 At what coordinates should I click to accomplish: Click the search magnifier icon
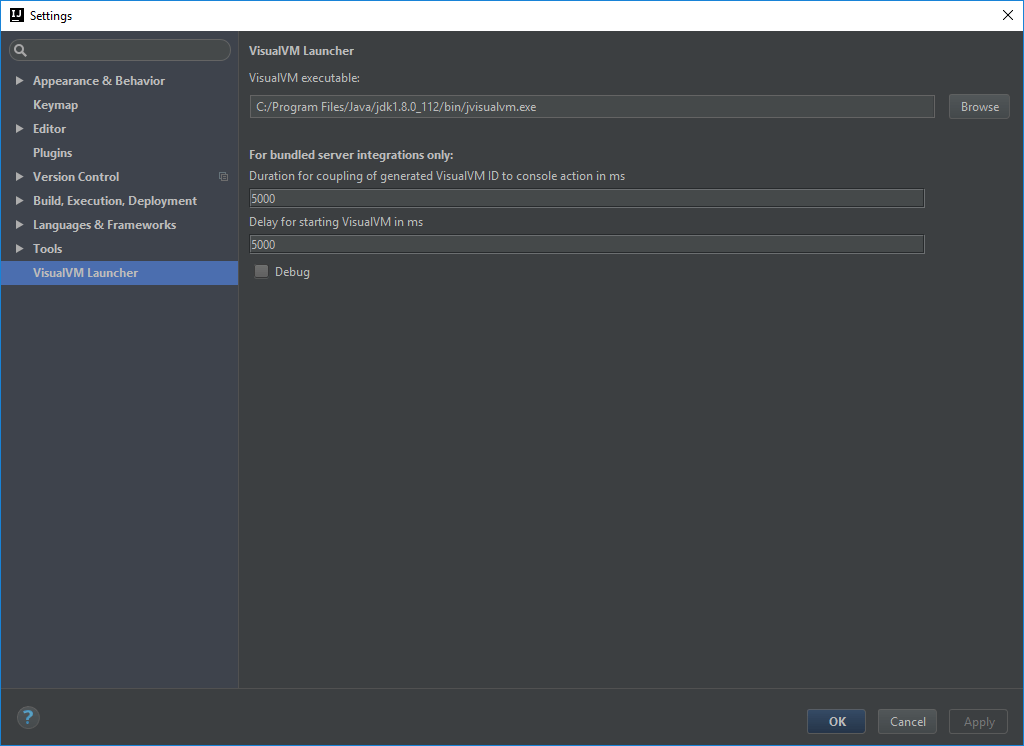pyautogui.click(x=20, y=49)
